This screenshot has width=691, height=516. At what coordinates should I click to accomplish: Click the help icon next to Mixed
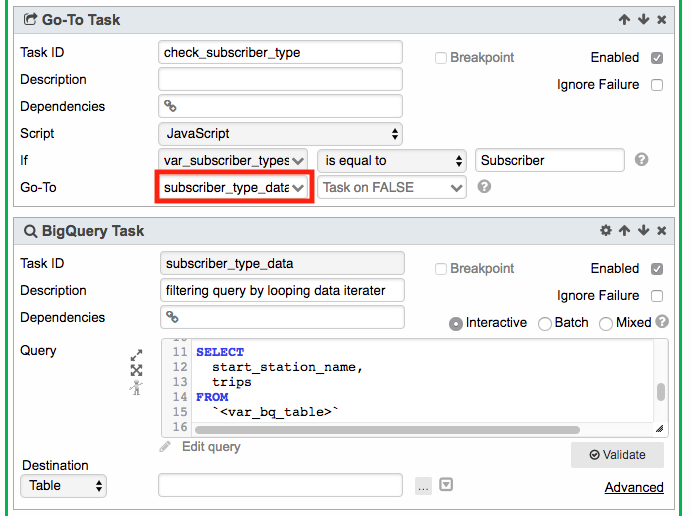point(662,322)
